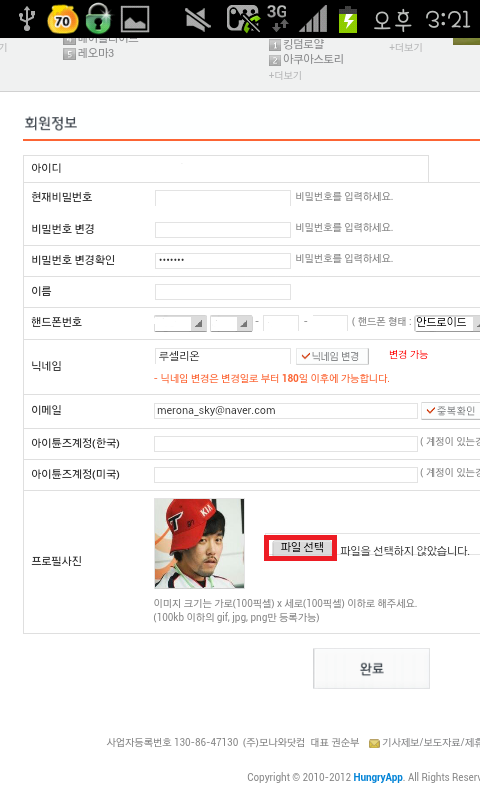Tap the envelope icon in the footer
The width and height of the screenshot is (480, 800).
pos(374,743)
